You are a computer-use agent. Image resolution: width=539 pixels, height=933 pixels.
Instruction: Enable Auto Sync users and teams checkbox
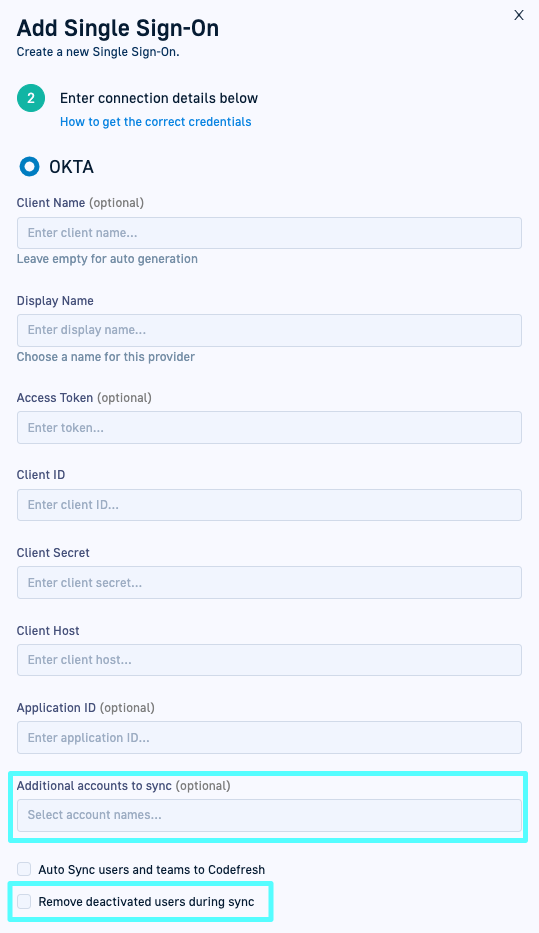click(x=24, y=869)
